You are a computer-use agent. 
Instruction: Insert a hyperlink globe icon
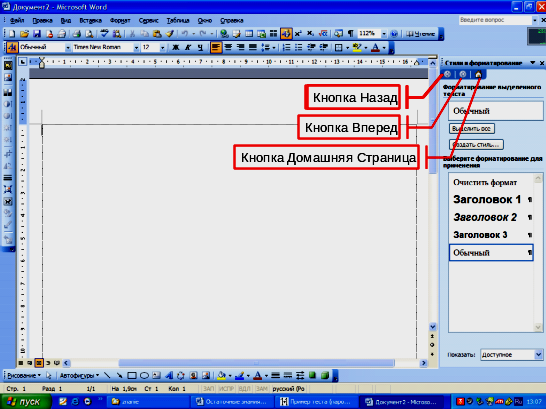225,34
